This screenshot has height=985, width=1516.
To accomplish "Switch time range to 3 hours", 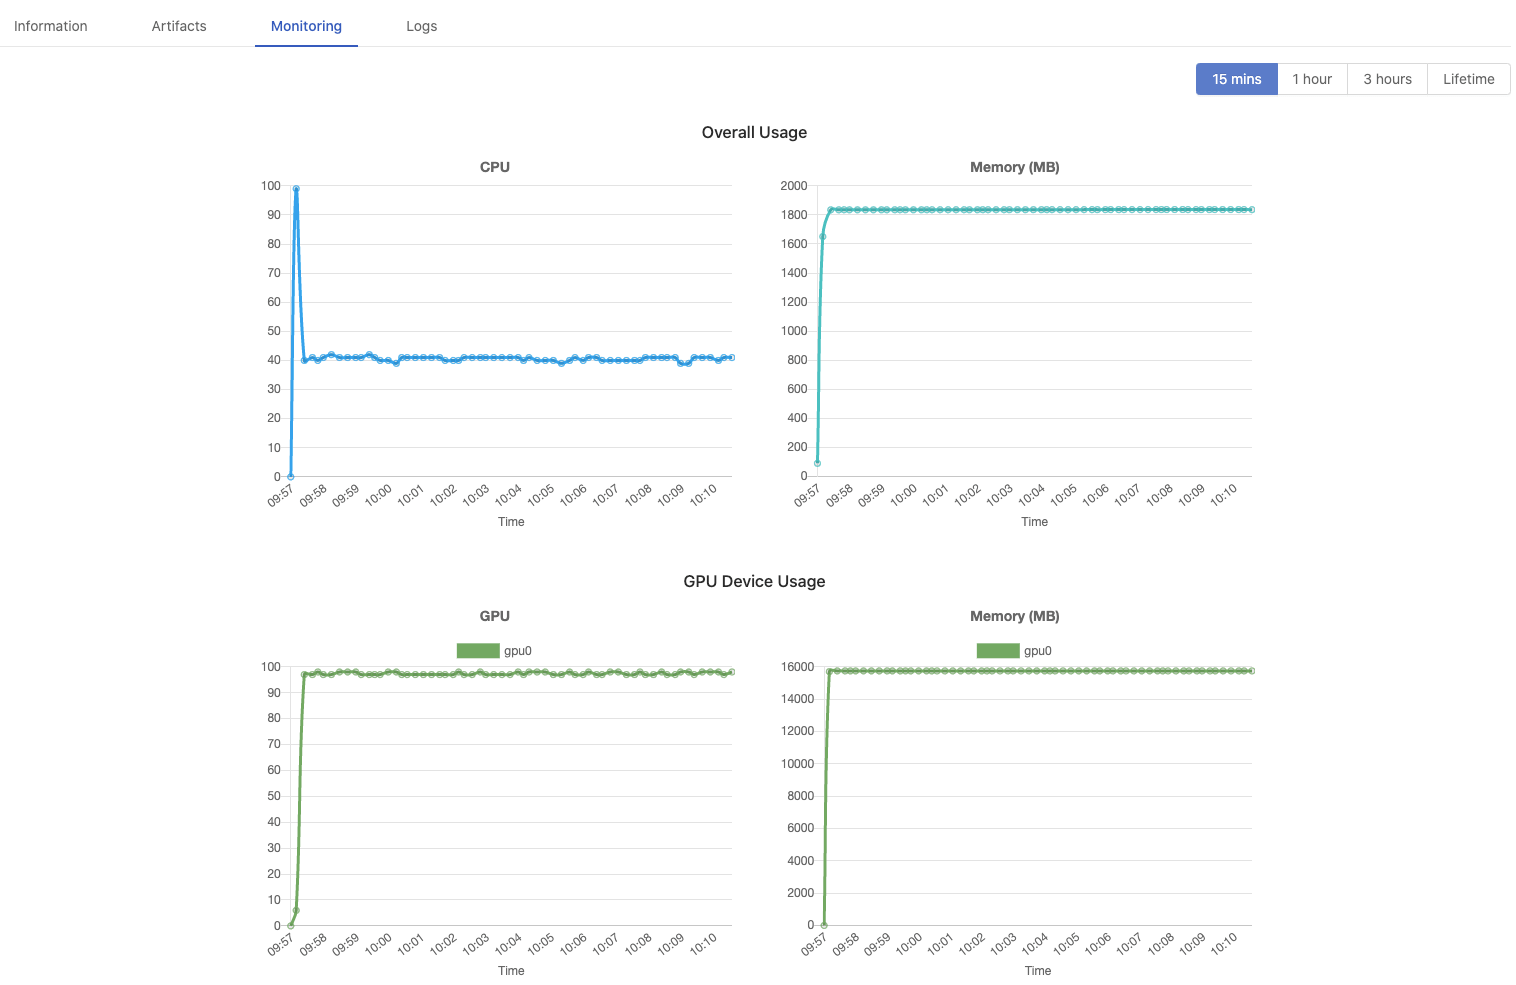I will (x=1388, y=79).
